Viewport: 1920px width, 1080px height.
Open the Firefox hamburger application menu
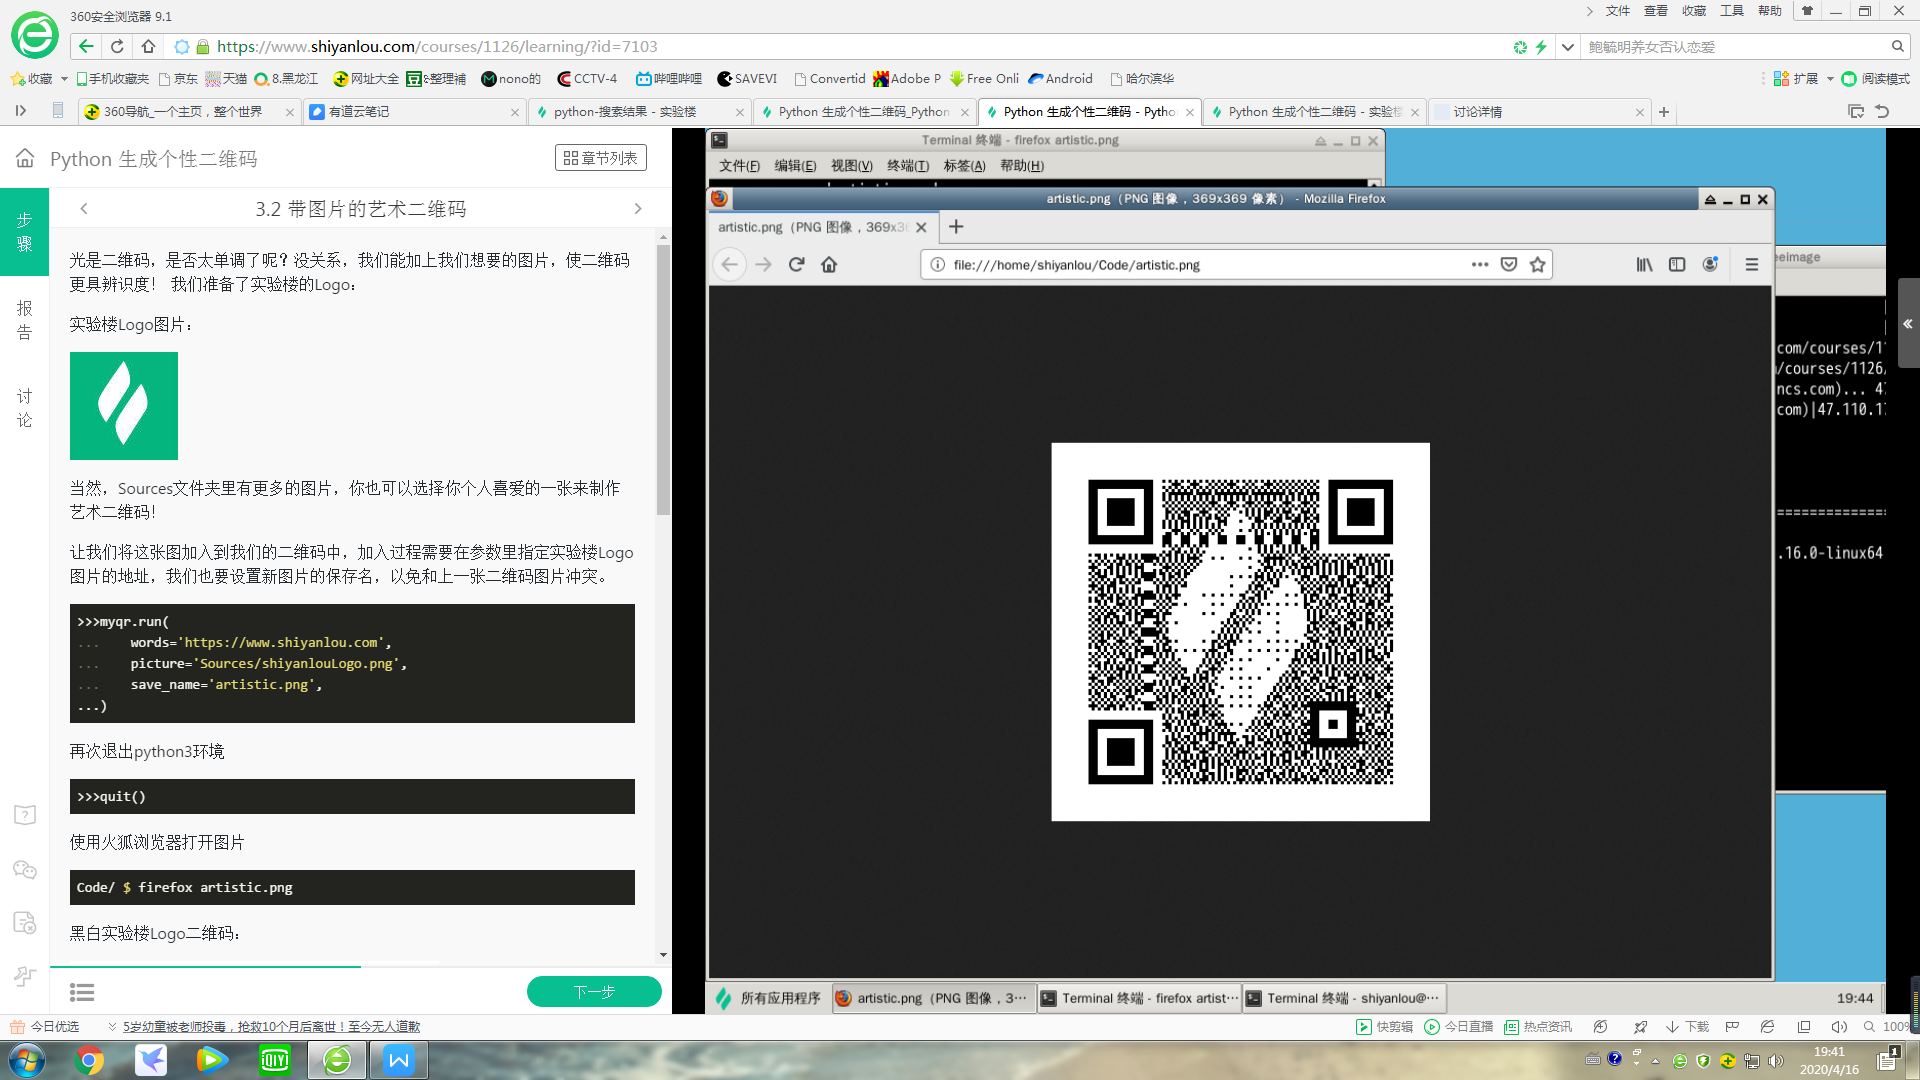1752,264
